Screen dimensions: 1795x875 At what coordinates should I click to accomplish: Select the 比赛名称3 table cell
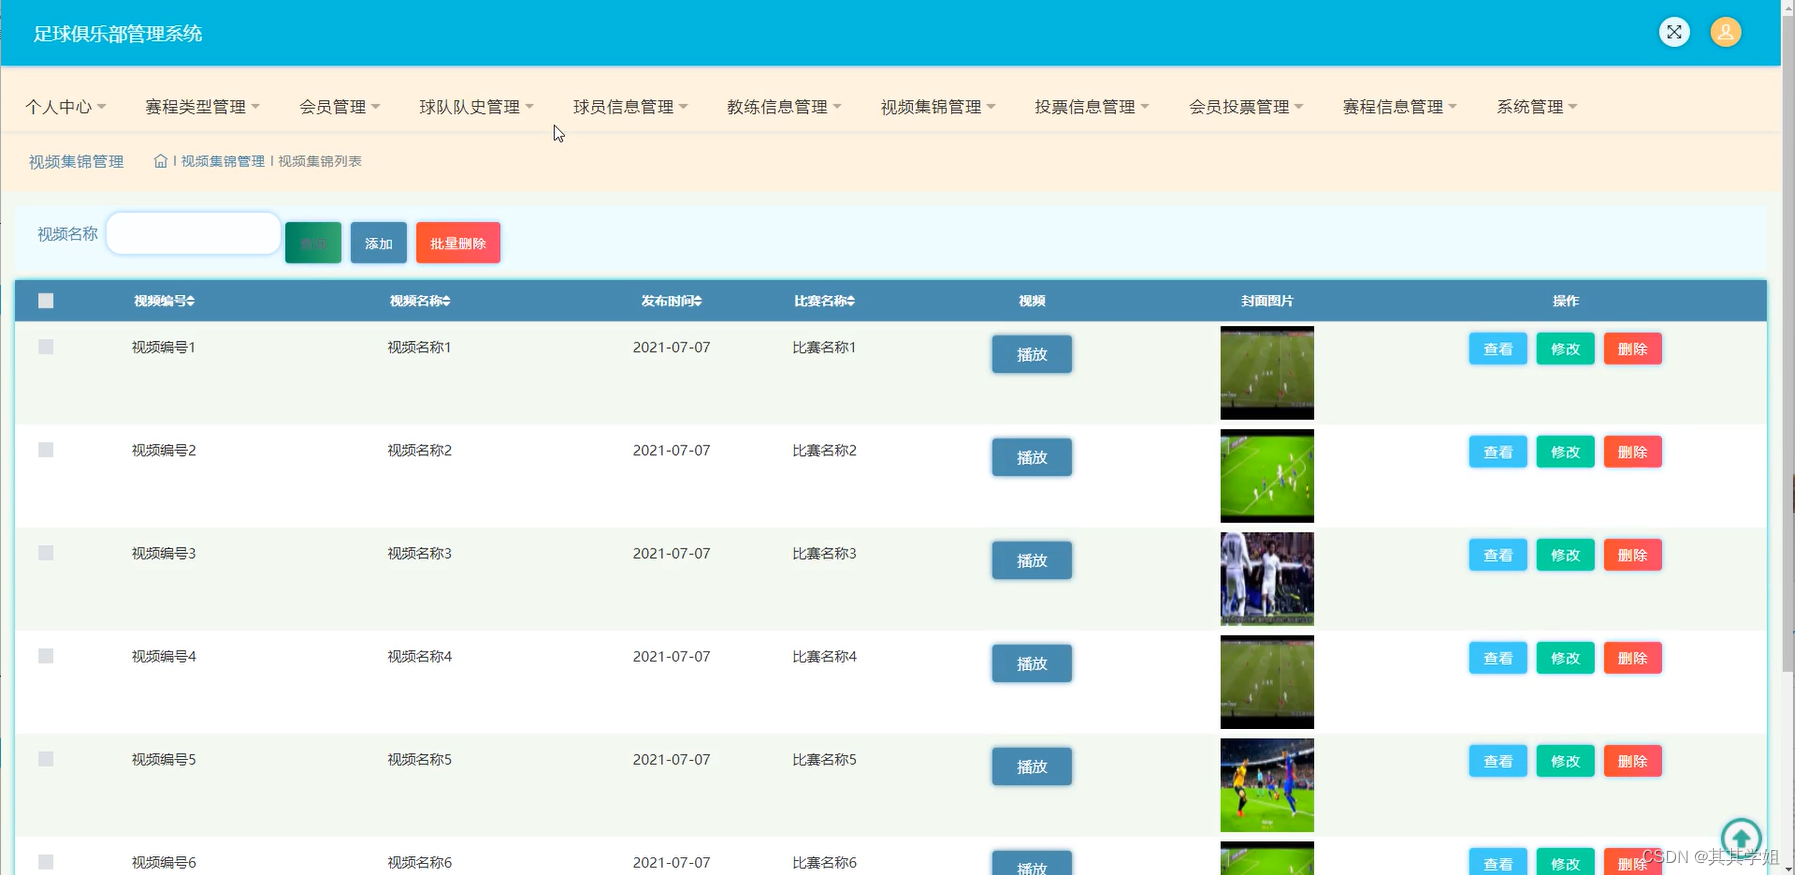click(x=825, y=553)
